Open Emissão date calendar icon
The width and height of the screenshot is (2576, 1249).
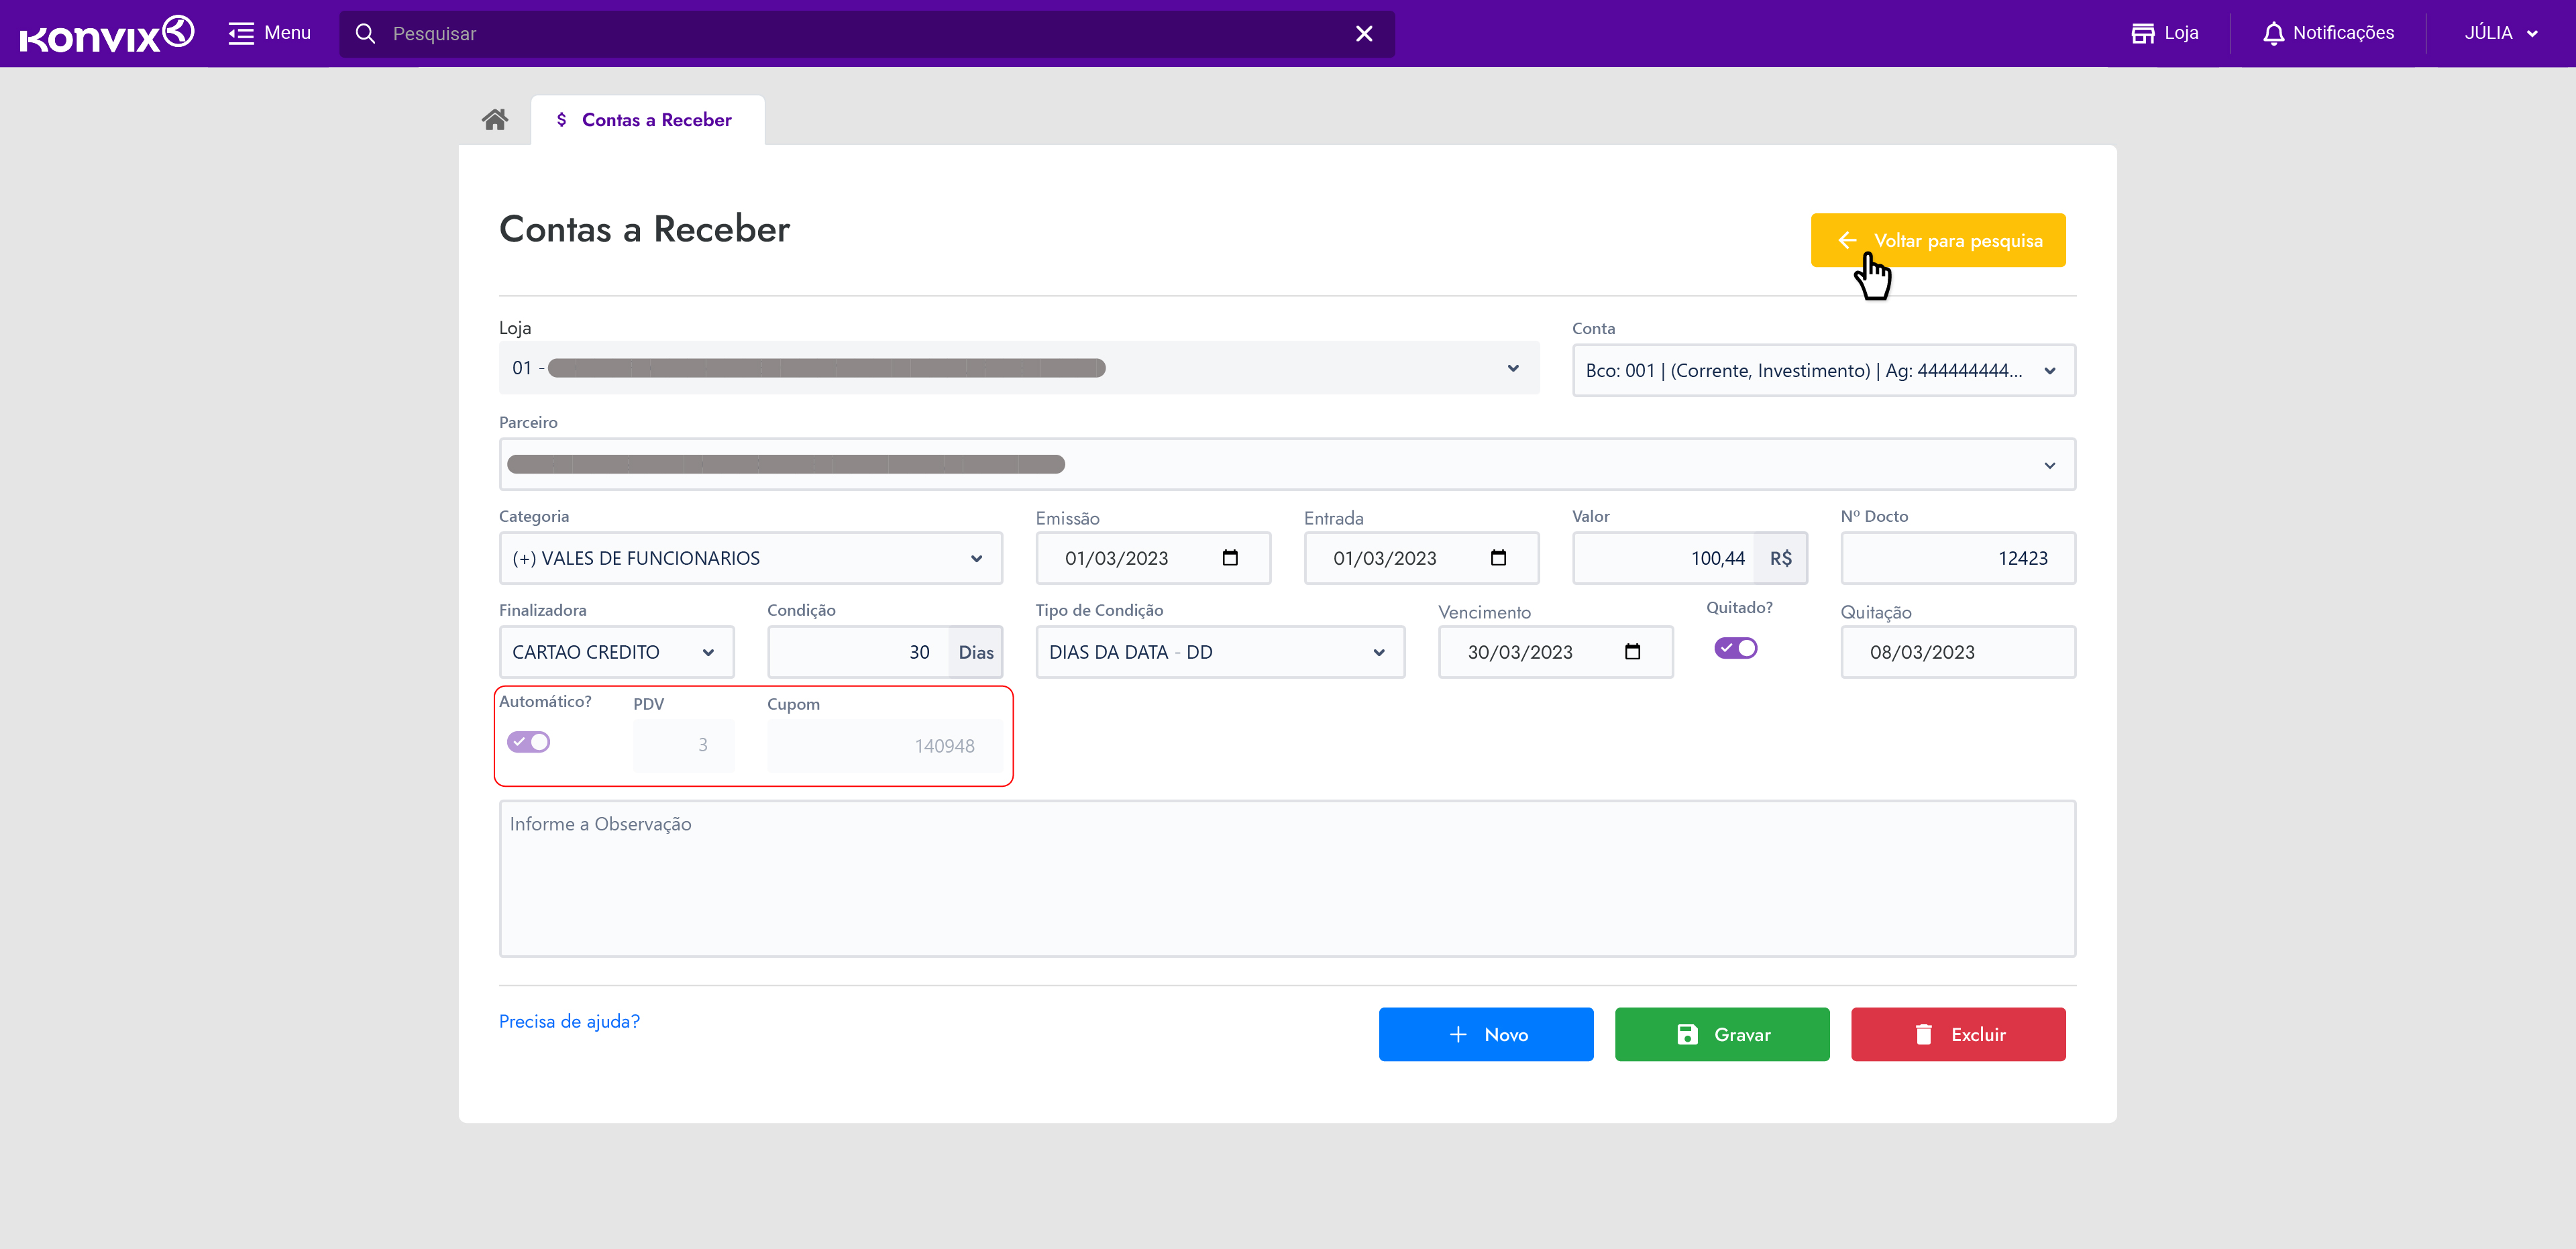(1230, 558)
